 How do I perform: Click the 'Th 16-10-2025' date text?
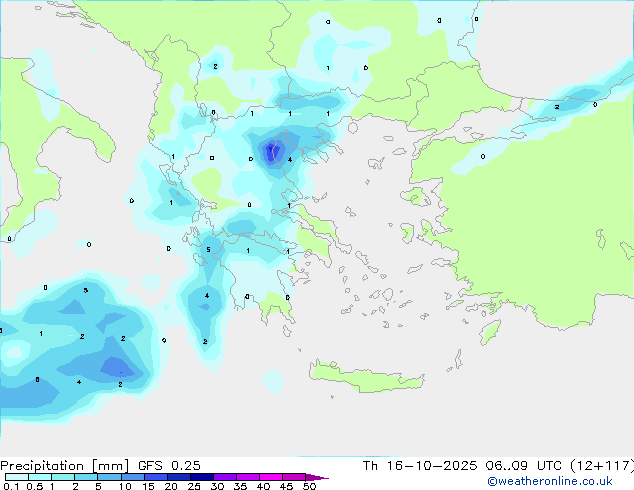420,466
